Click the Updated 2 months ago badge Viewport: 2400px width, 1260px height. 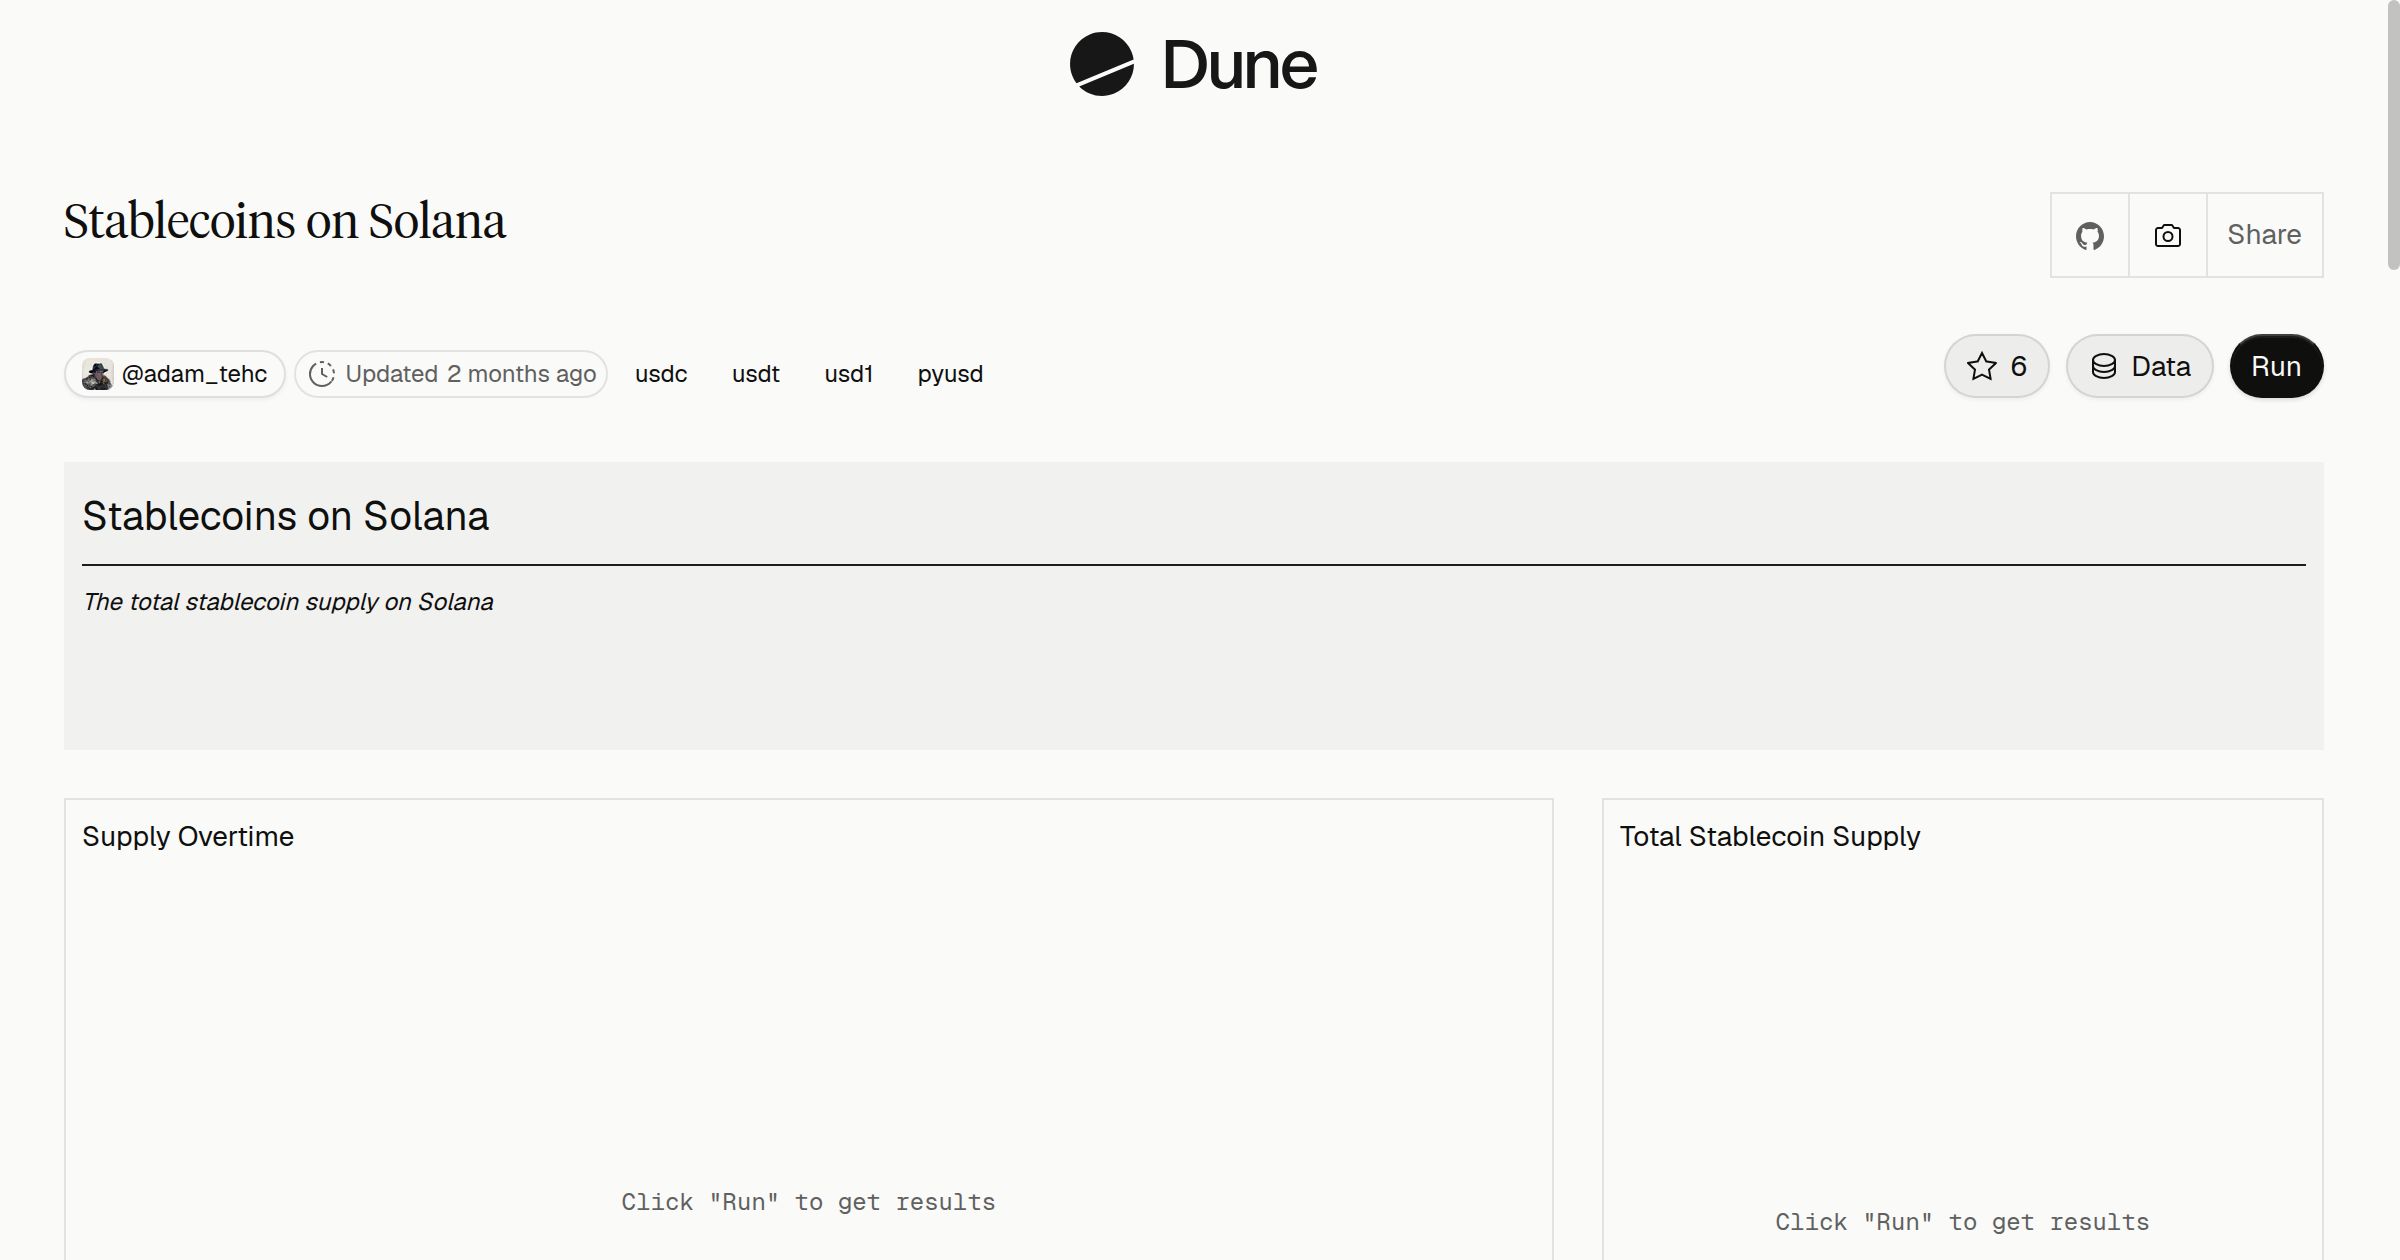point(451,374)
